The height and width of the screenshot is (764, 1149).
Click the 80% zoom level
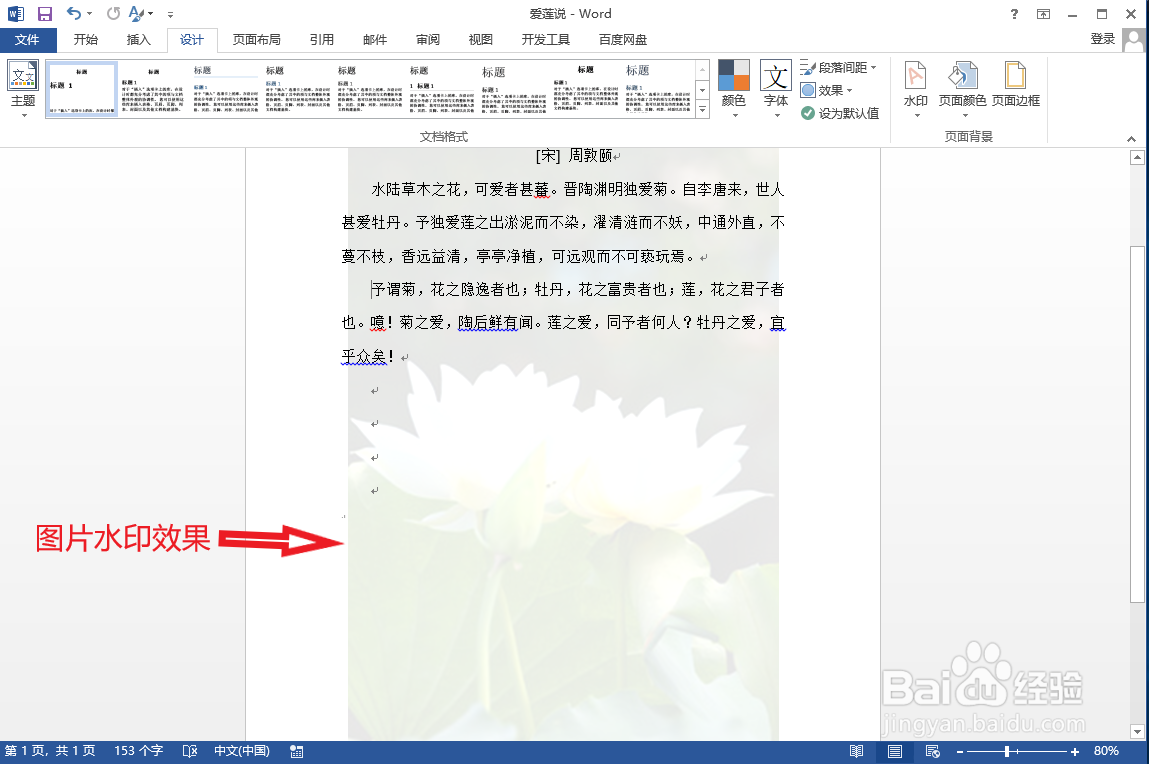(x=1106, y=751)
